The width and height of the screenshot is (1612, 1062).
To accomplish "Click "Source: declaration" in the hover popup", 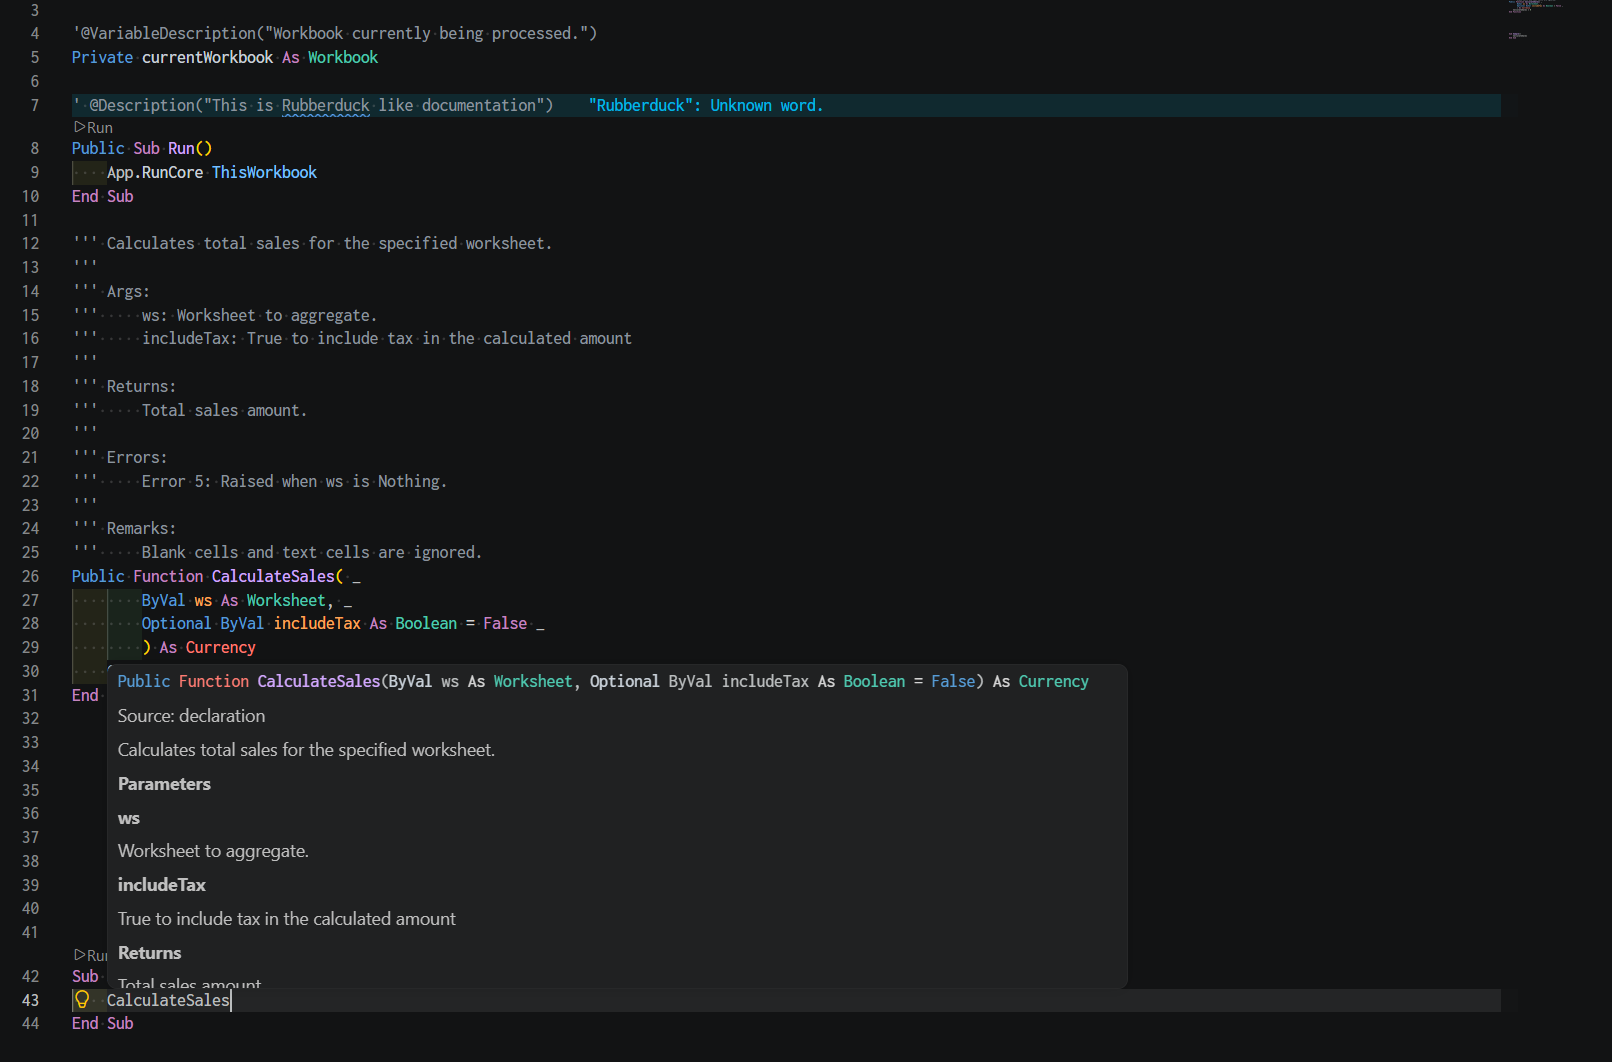I will [x=191, y=716].
